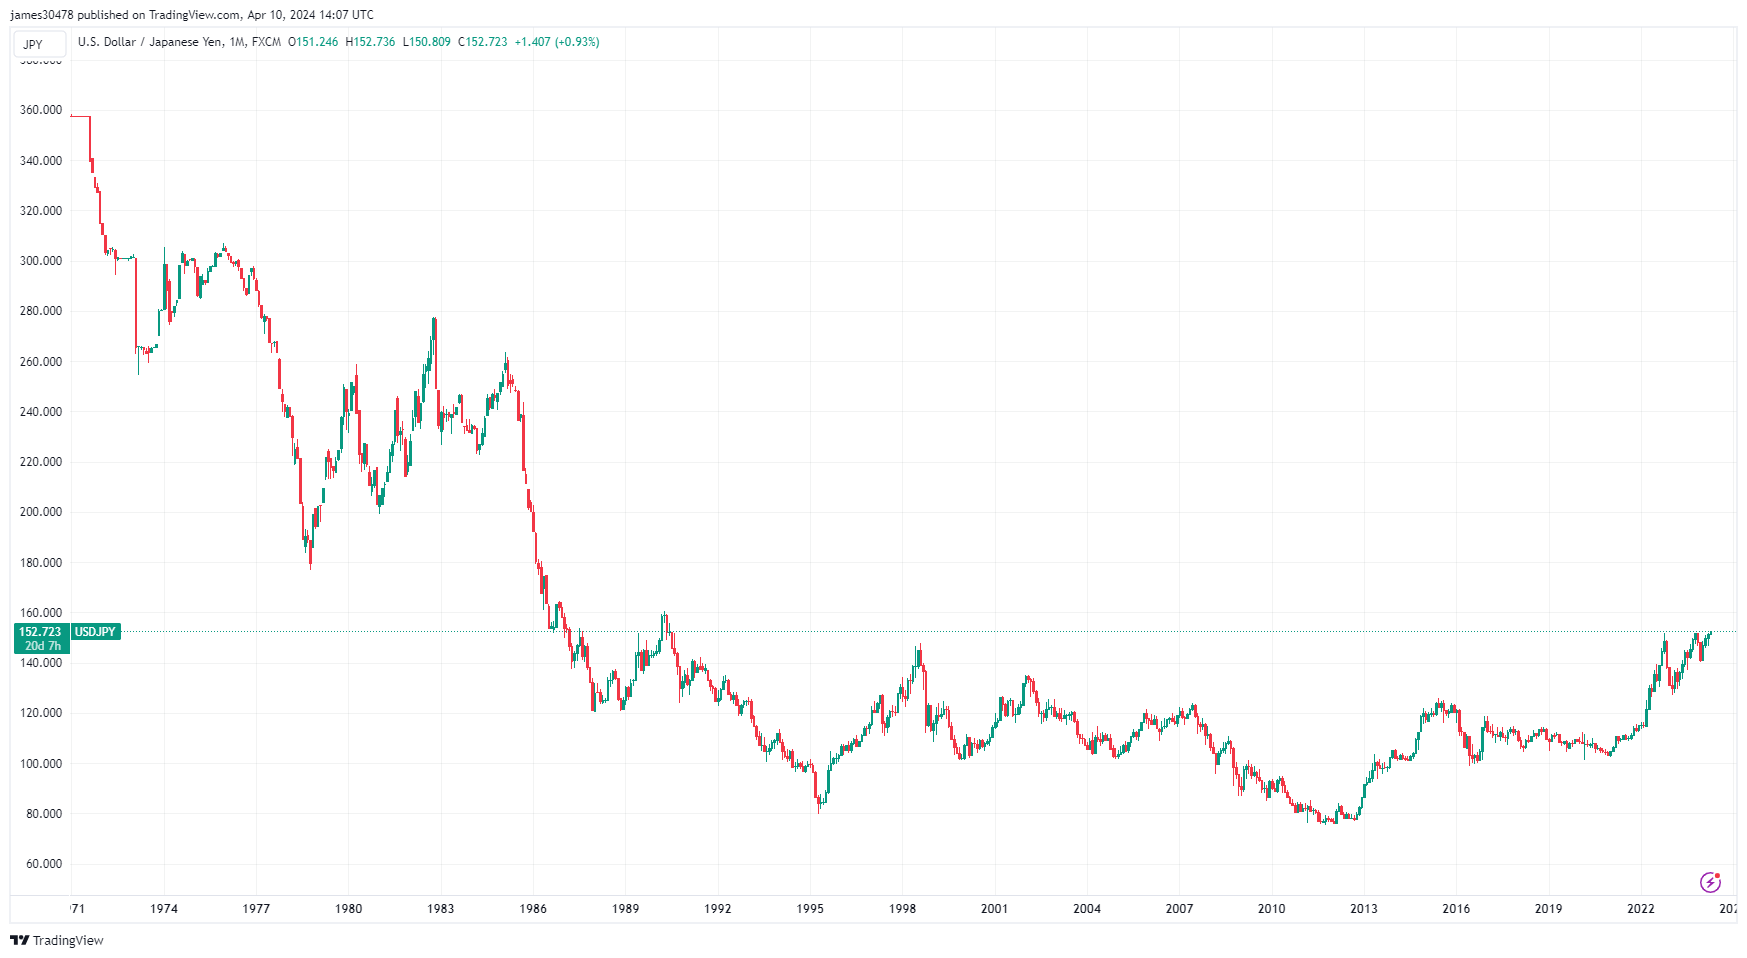Click the 1983 label on time axis
The image size is (1747, 958).
pyautogui.click(x=441, y=908)
